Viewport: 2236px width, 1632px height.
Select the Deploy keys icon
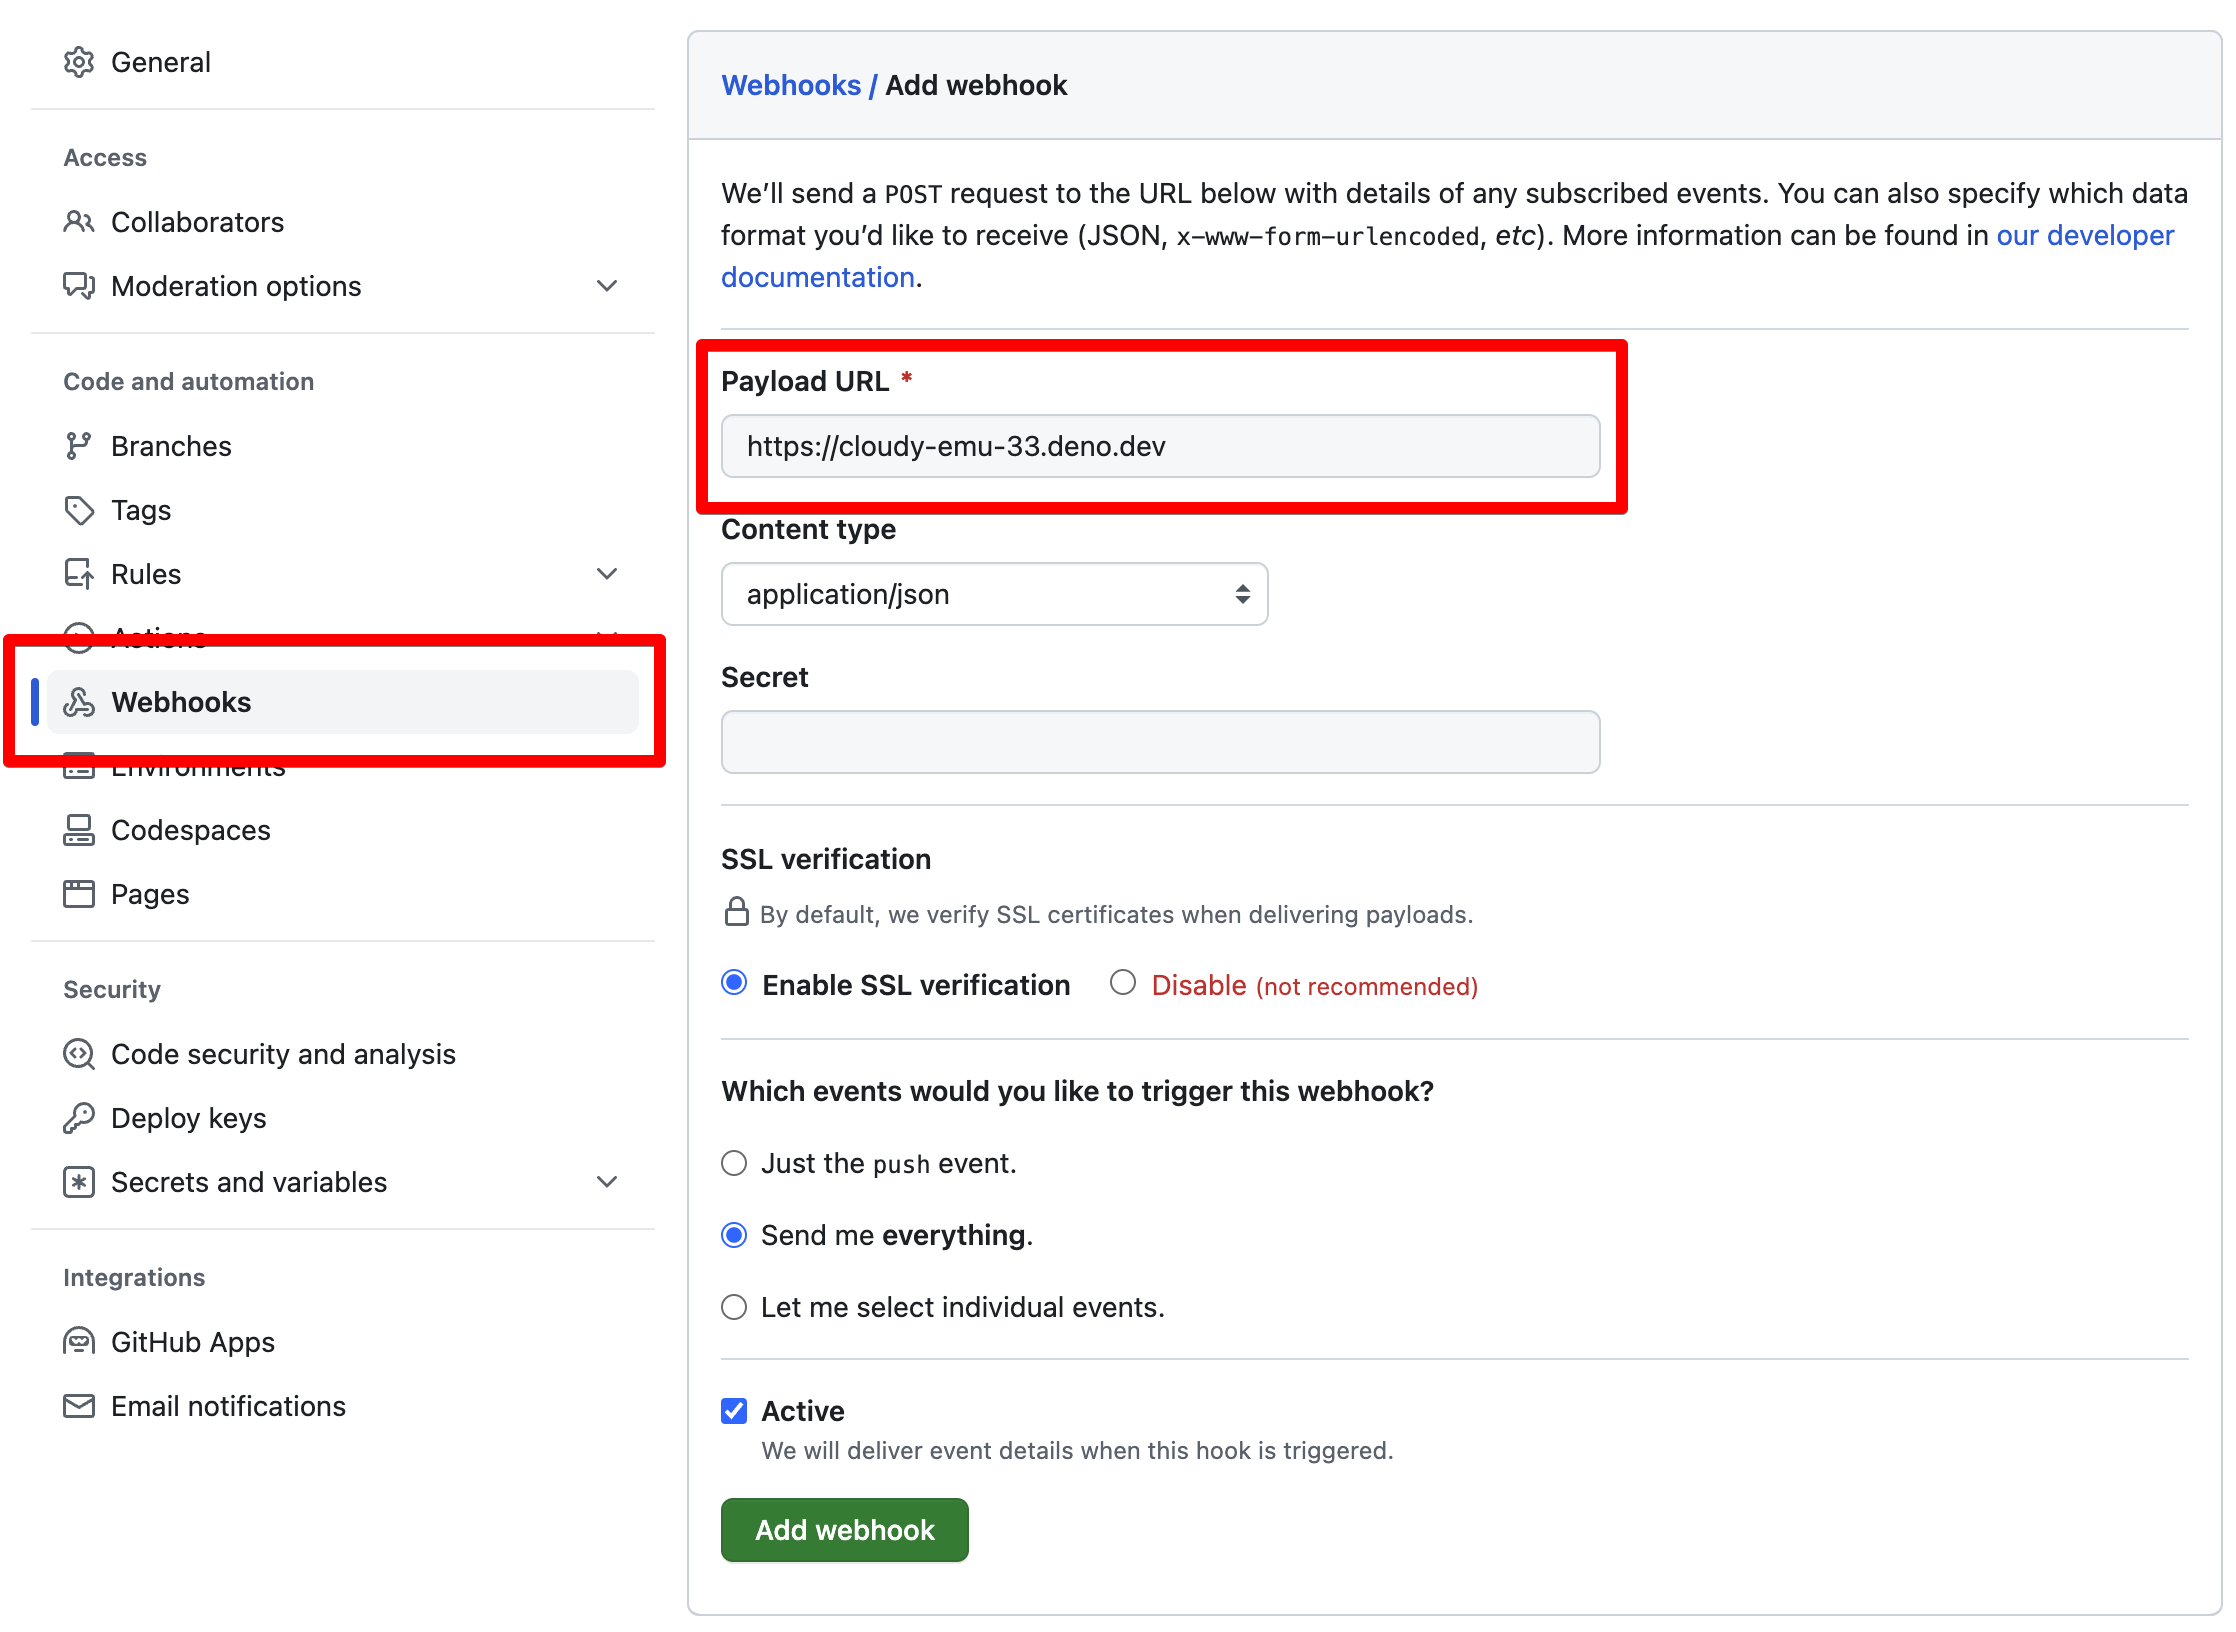(80, 1117)
